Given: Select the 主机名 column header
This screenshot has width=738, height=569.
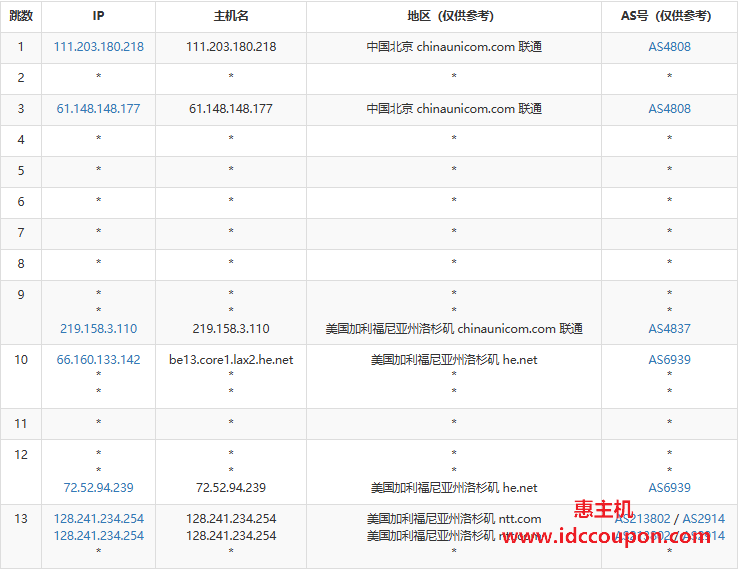Looking at the screenshot, I should pyautogui.click(x=231, y=16).
